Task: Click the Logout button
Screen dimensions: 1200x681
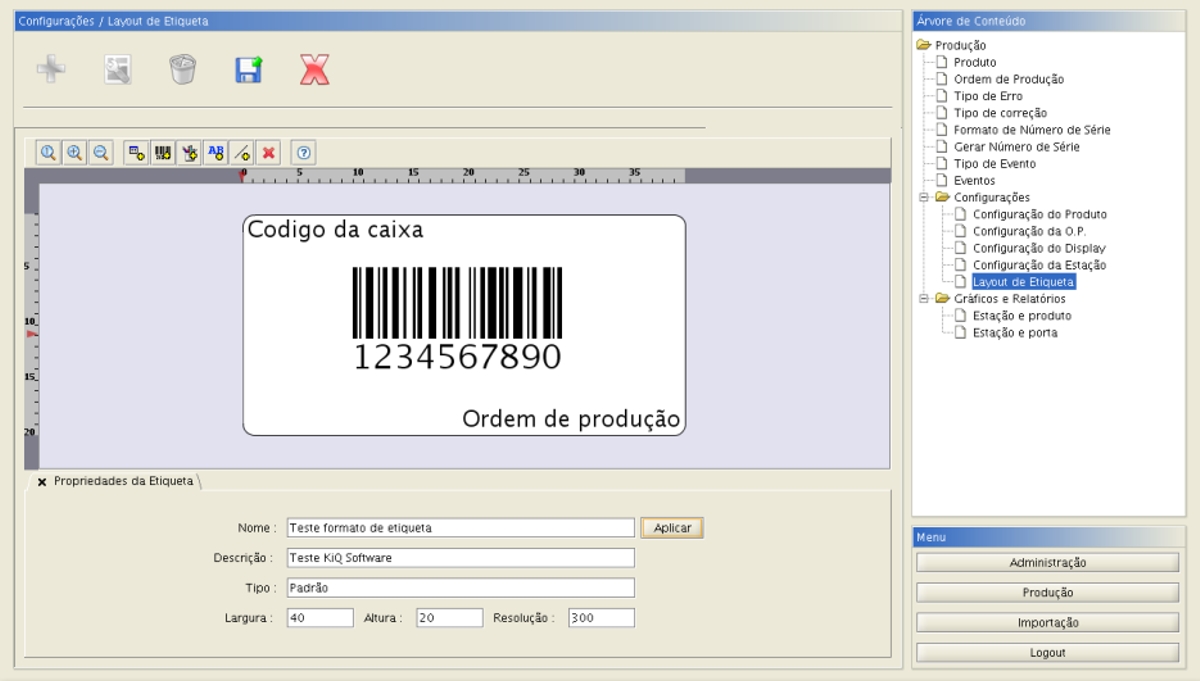Action: click(x=1047, y=653)
